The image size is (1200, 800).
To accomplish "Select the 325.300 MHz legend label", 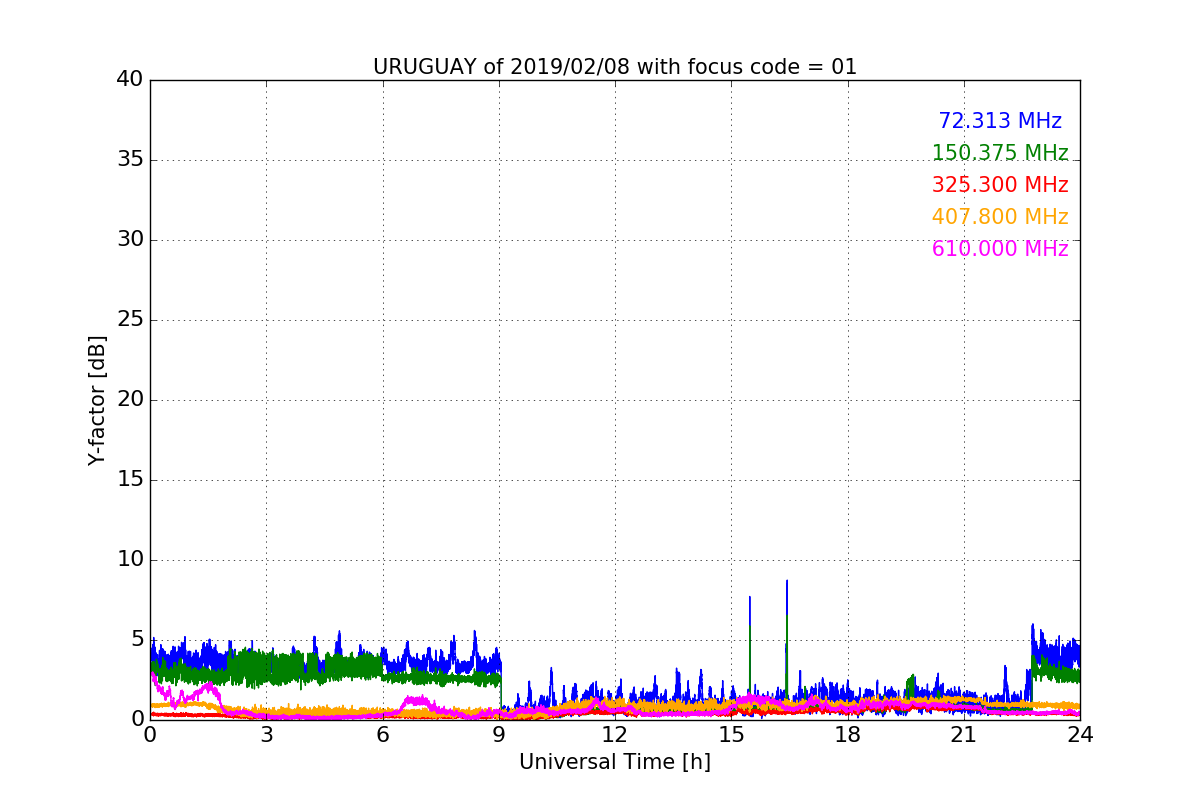I will click(1000, 185).
